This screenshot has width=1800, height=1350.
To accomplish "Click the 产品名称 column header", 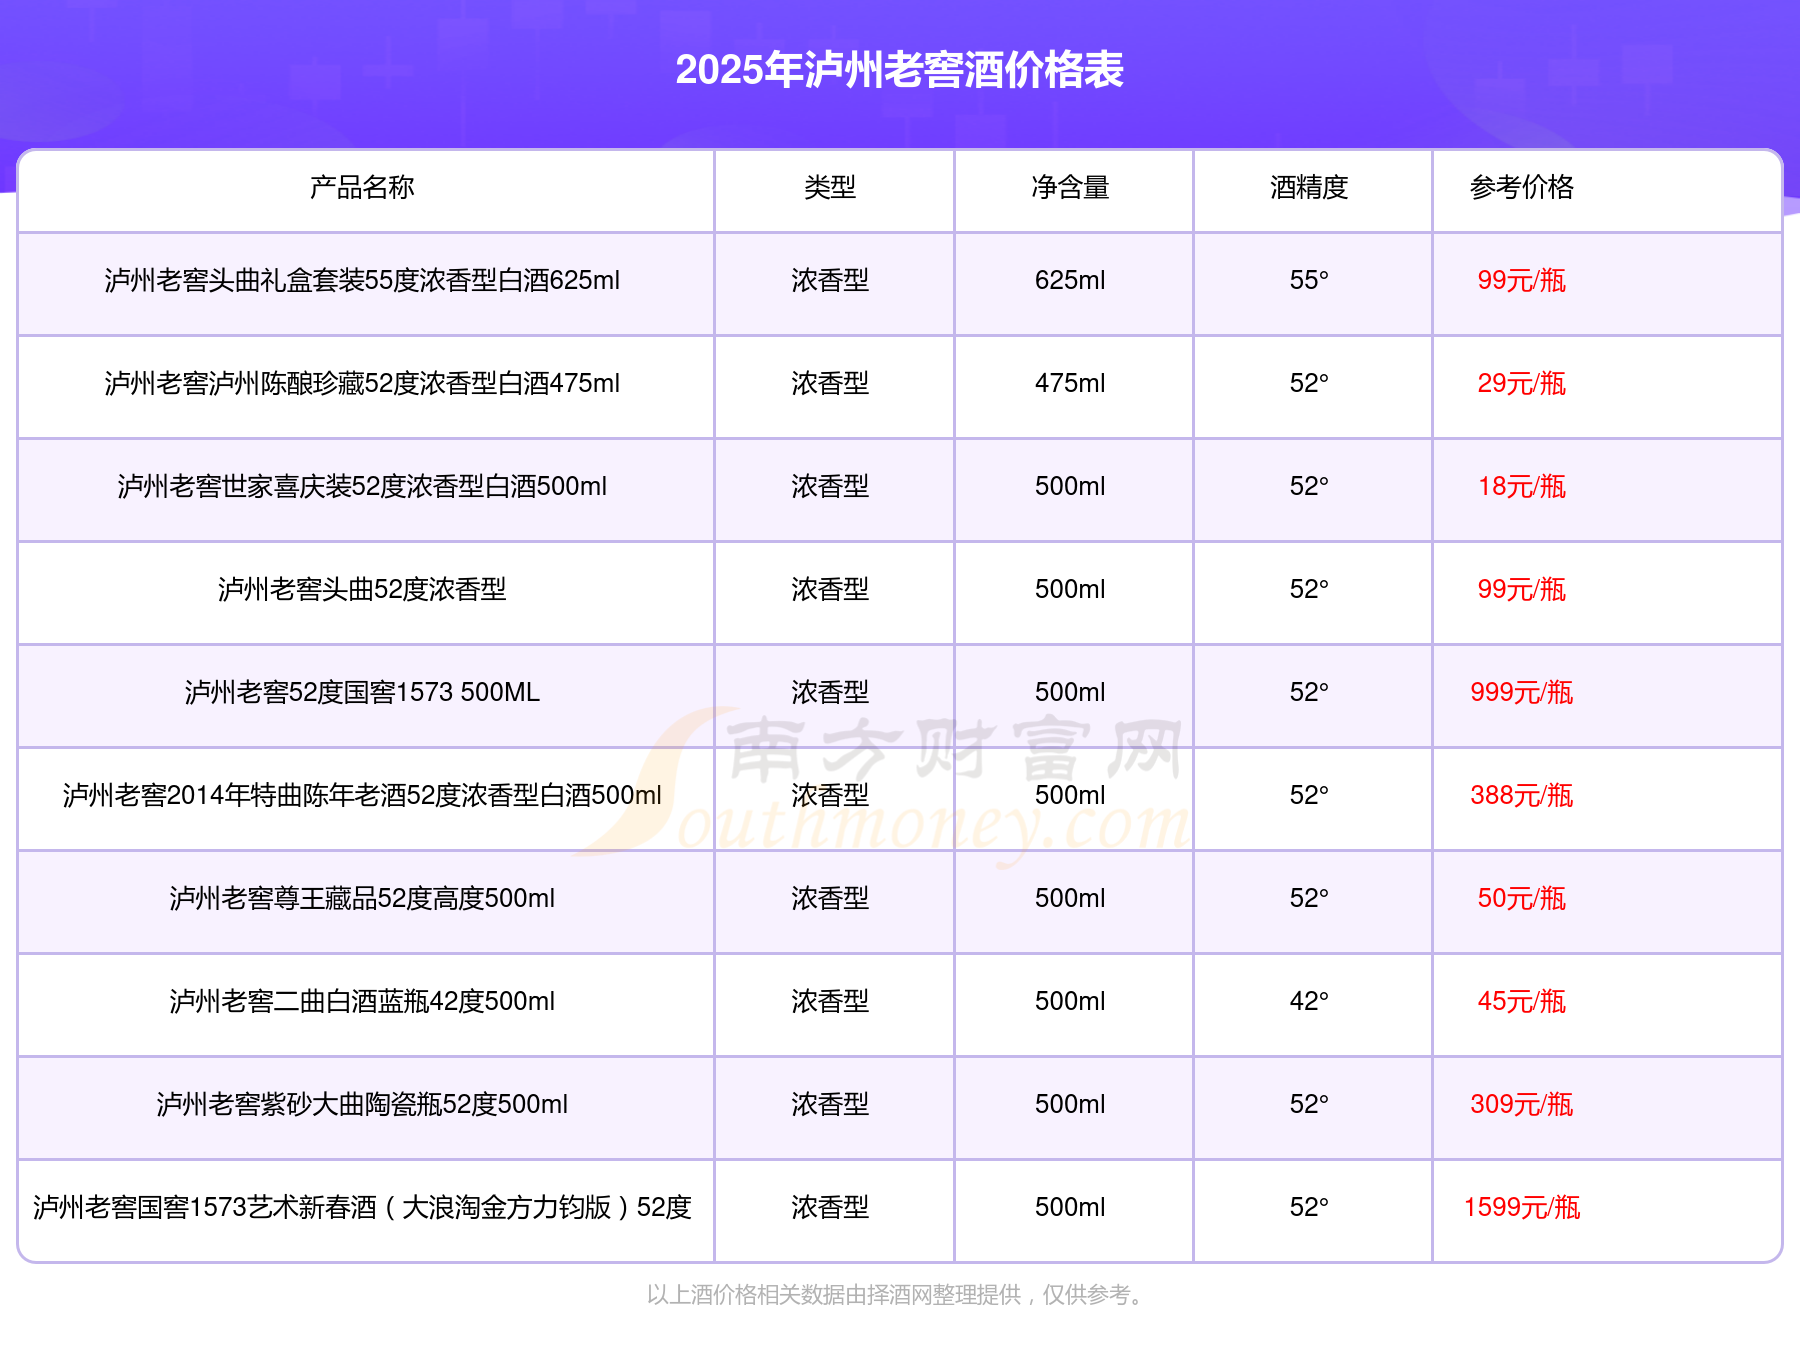I will [x=362, y=187].
